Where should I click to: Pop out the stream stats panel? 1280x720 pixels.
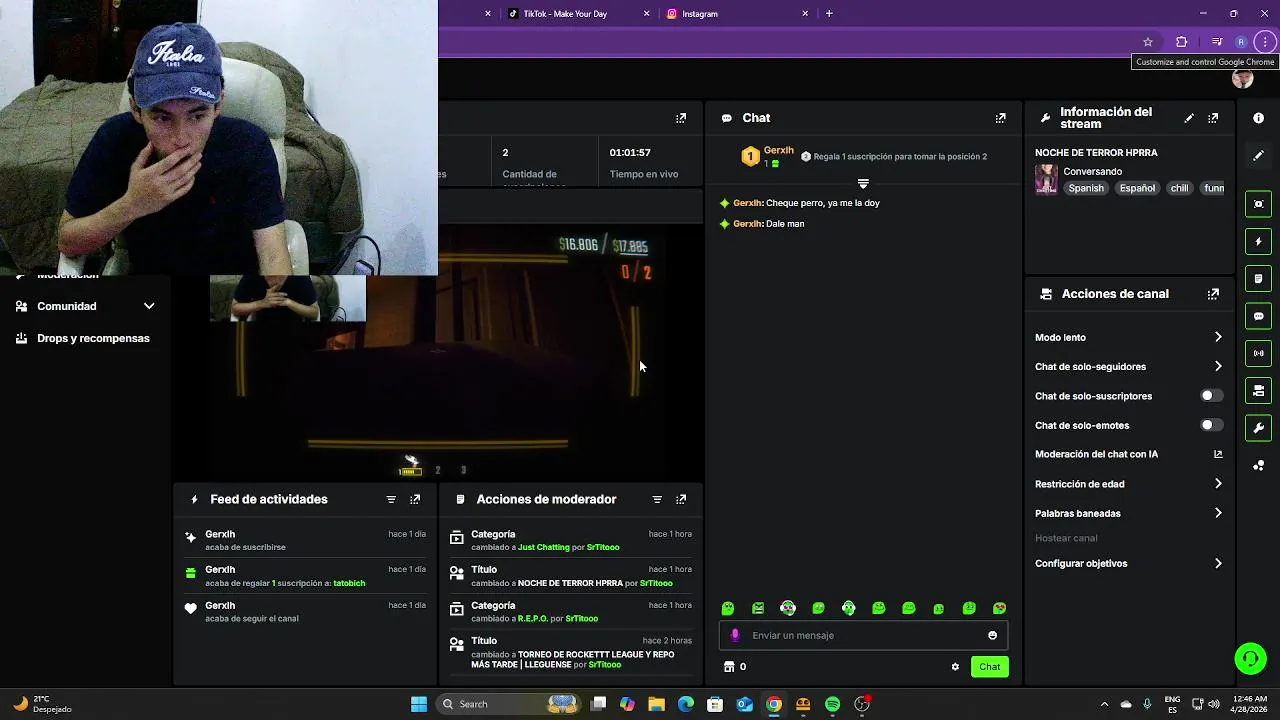[x=681, y=118]
